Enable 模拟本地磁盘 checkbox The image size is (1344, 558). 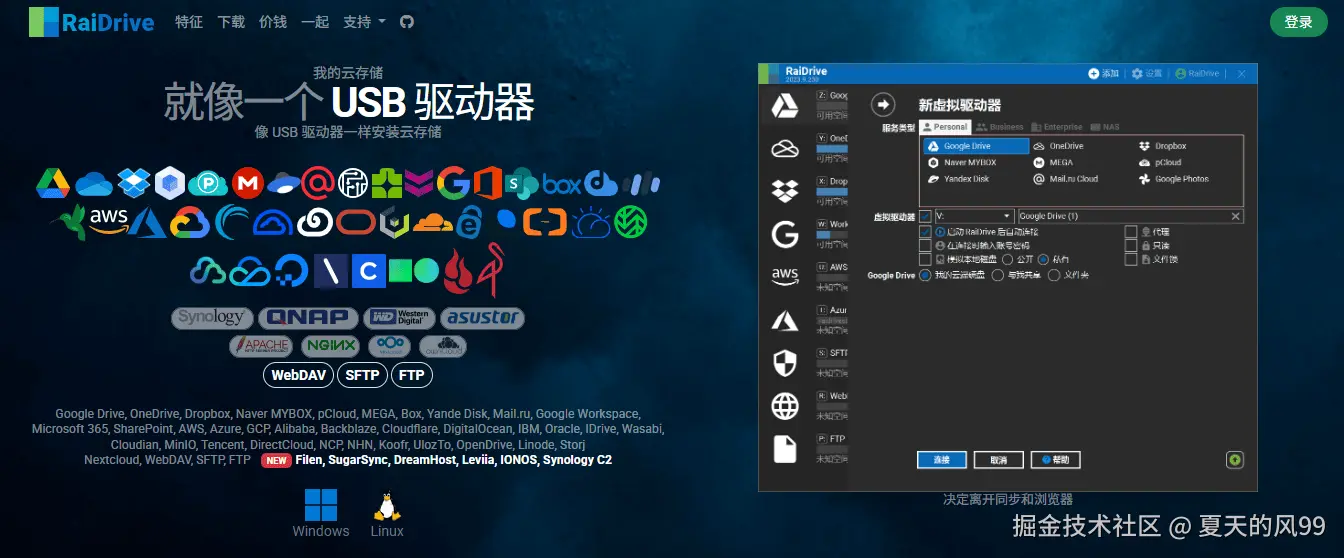coord(925,259)
